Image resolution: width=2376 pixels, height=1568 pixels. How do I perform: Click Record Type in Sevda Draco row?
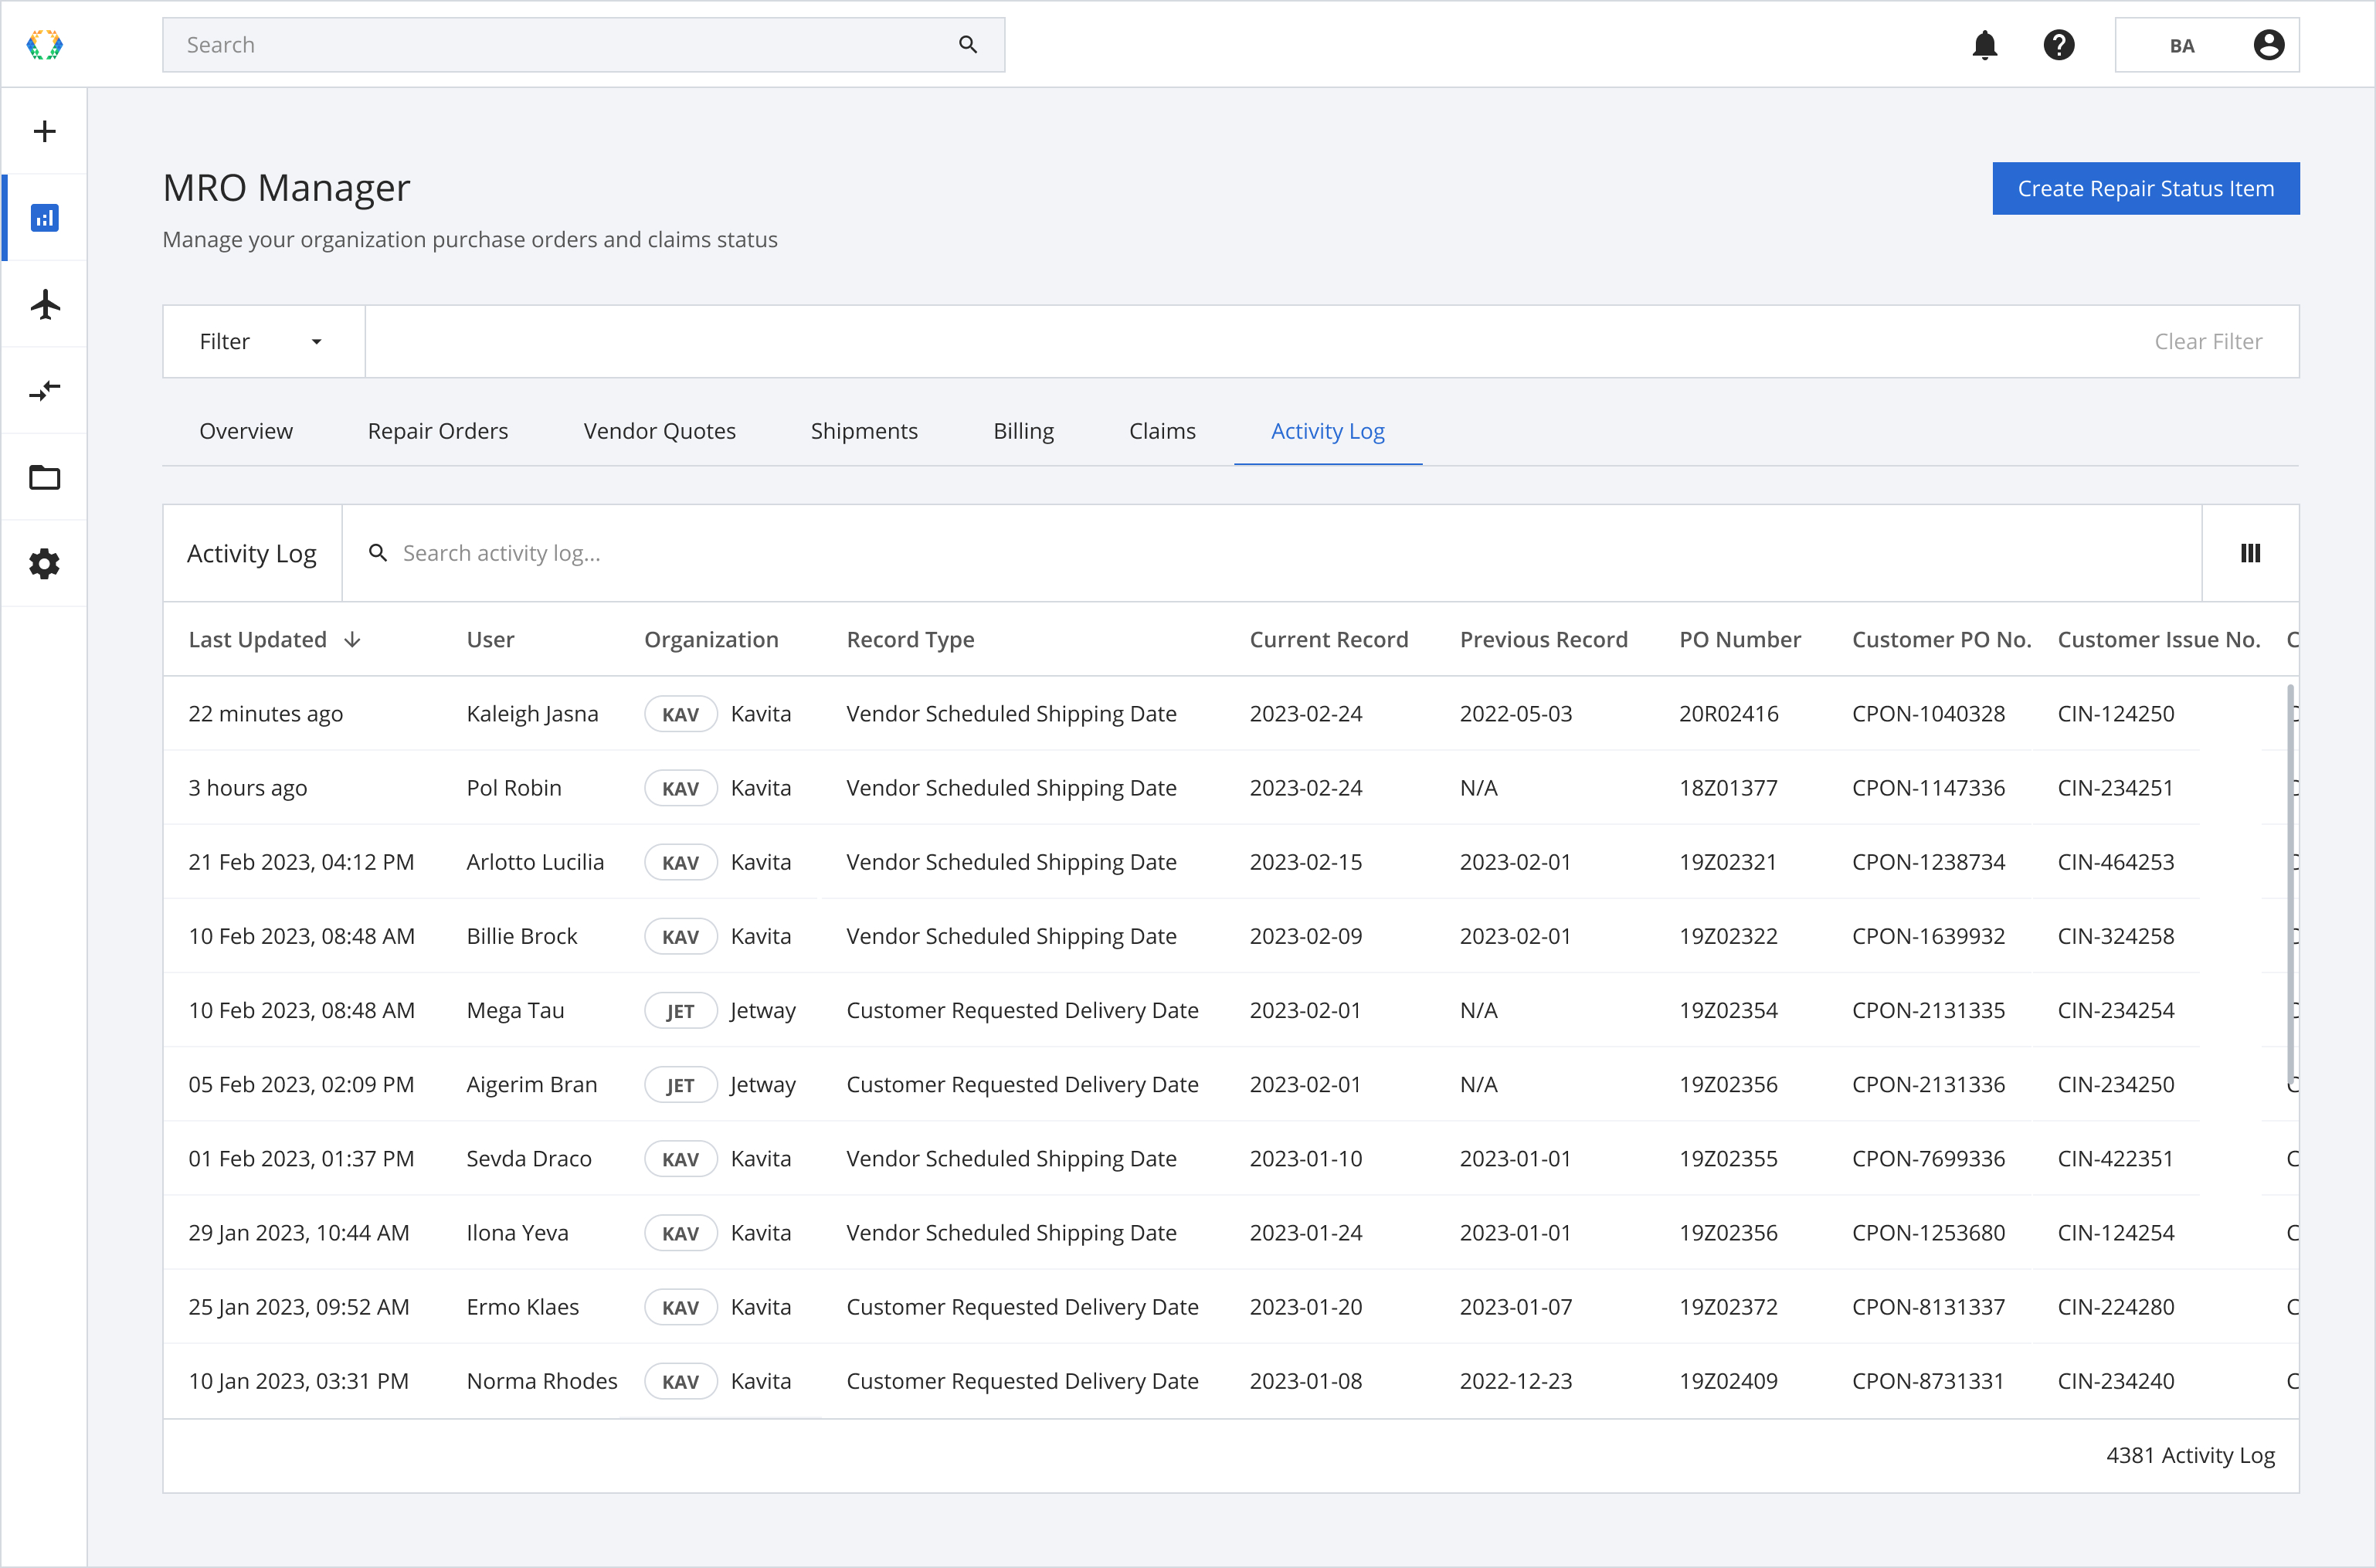pyautogui.click(x=1011, y=1159)
